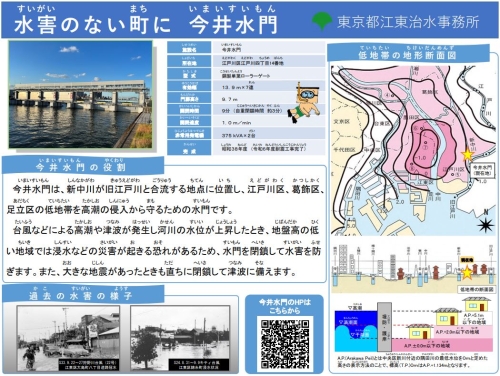Click the title 水害のない町に 今井水門

coord(145,25)
